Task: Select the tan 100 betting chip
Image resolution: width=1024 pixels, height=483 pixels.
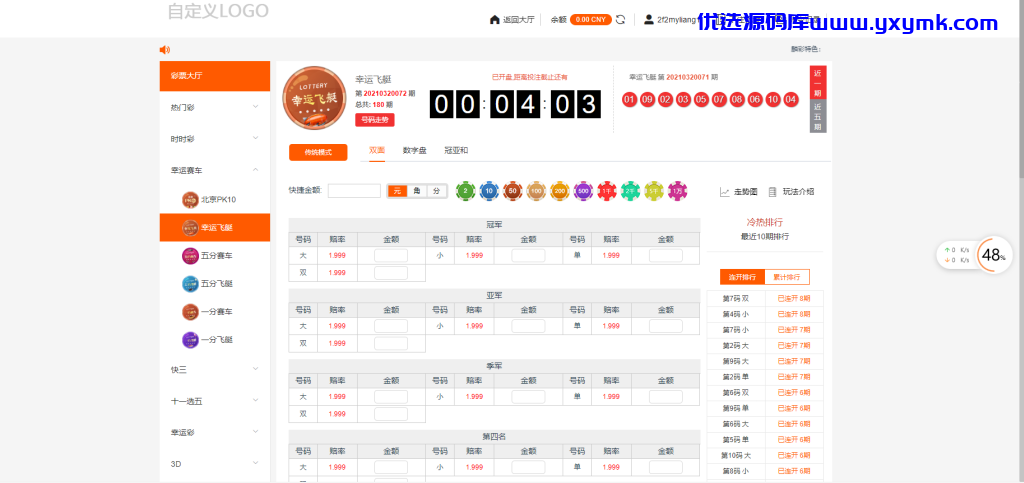Action: [x=536, y=191]
